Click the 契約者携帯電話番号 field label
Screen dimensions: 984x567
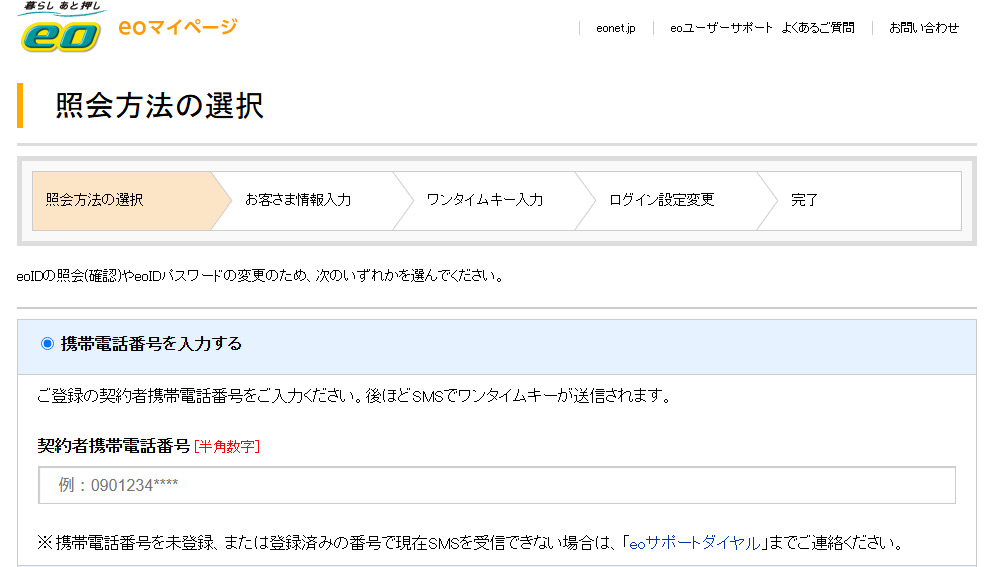click(x=113, y=446)
